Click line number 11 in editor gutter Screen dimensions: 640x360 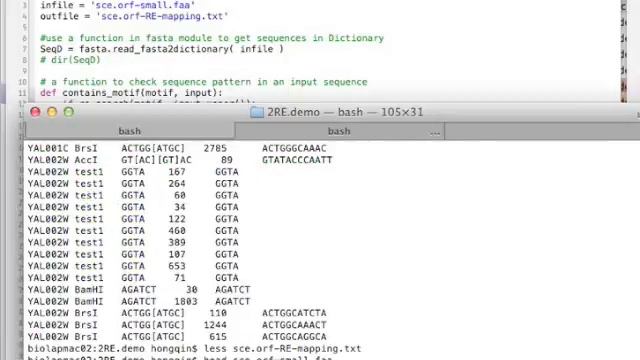(x=22, y=93)
